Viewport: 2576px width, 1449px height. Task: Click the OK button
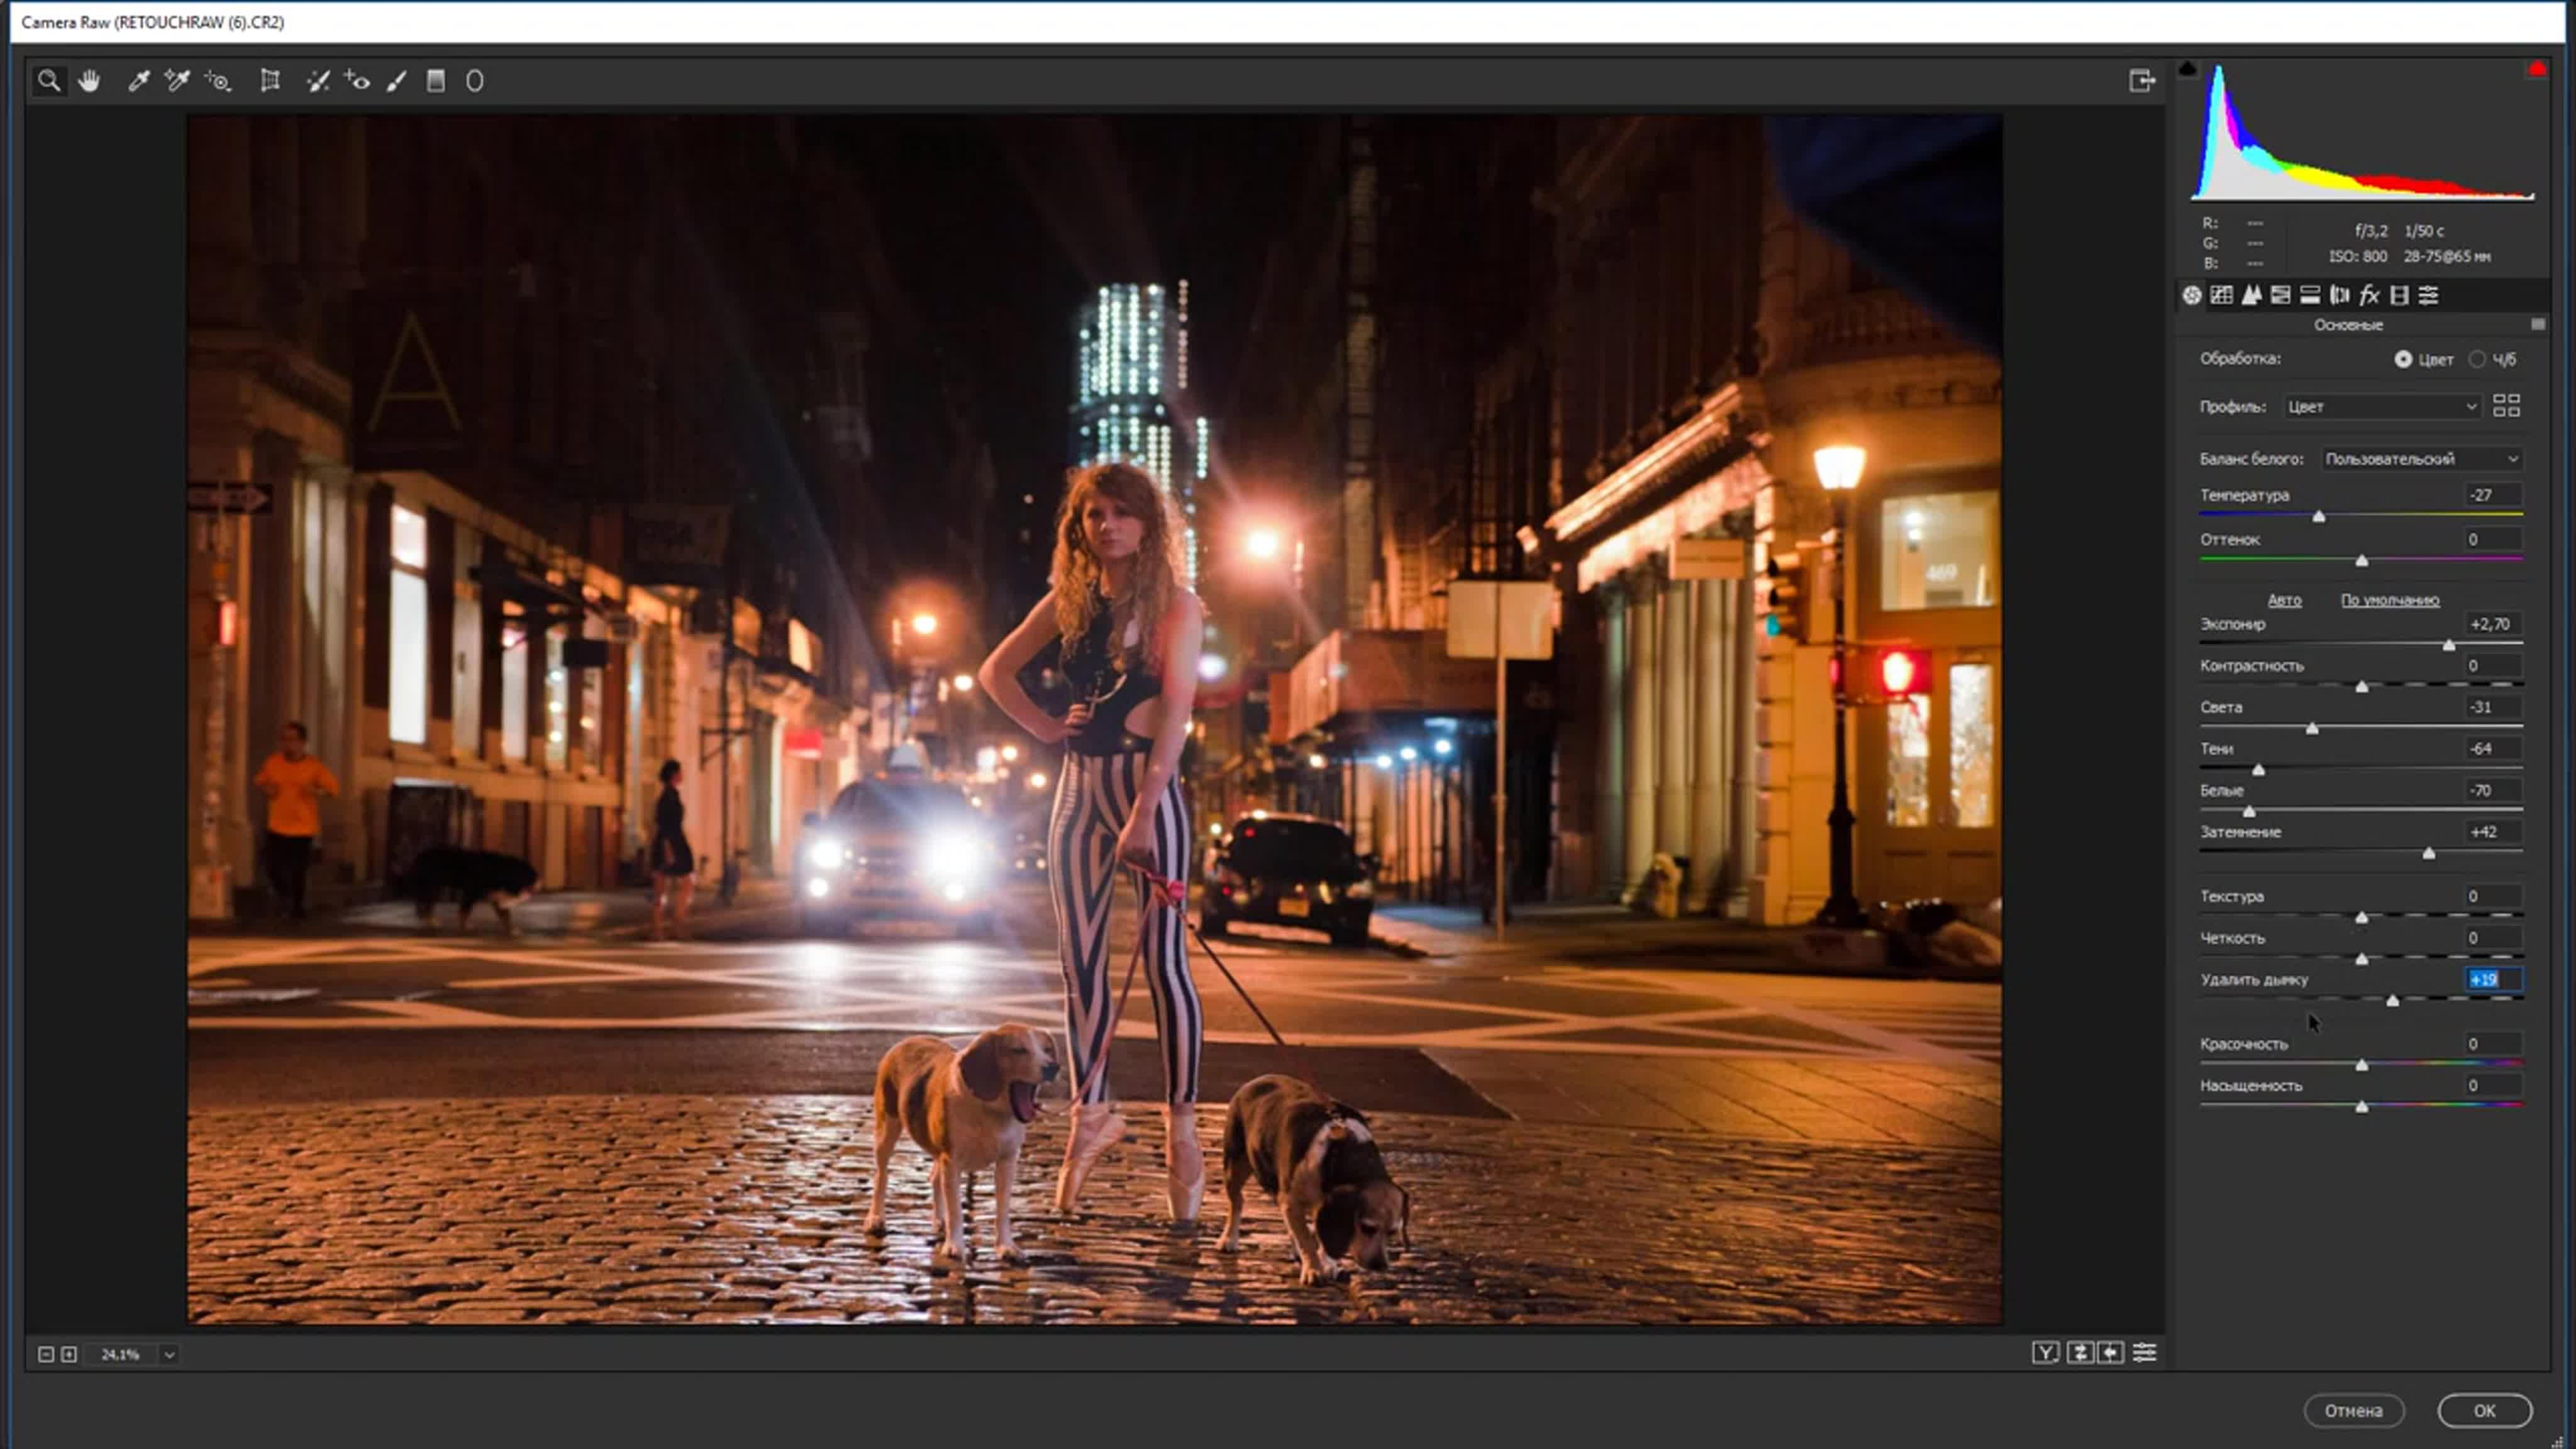[x=2484, y=1411]
